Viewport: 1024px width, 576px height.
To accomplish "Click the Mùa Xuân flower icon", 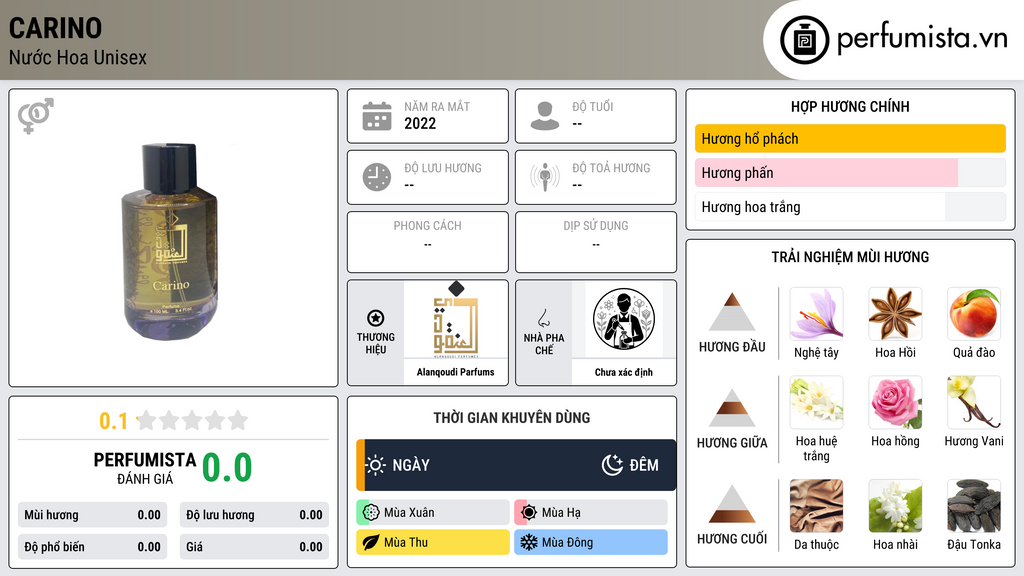I will point(371,513).
